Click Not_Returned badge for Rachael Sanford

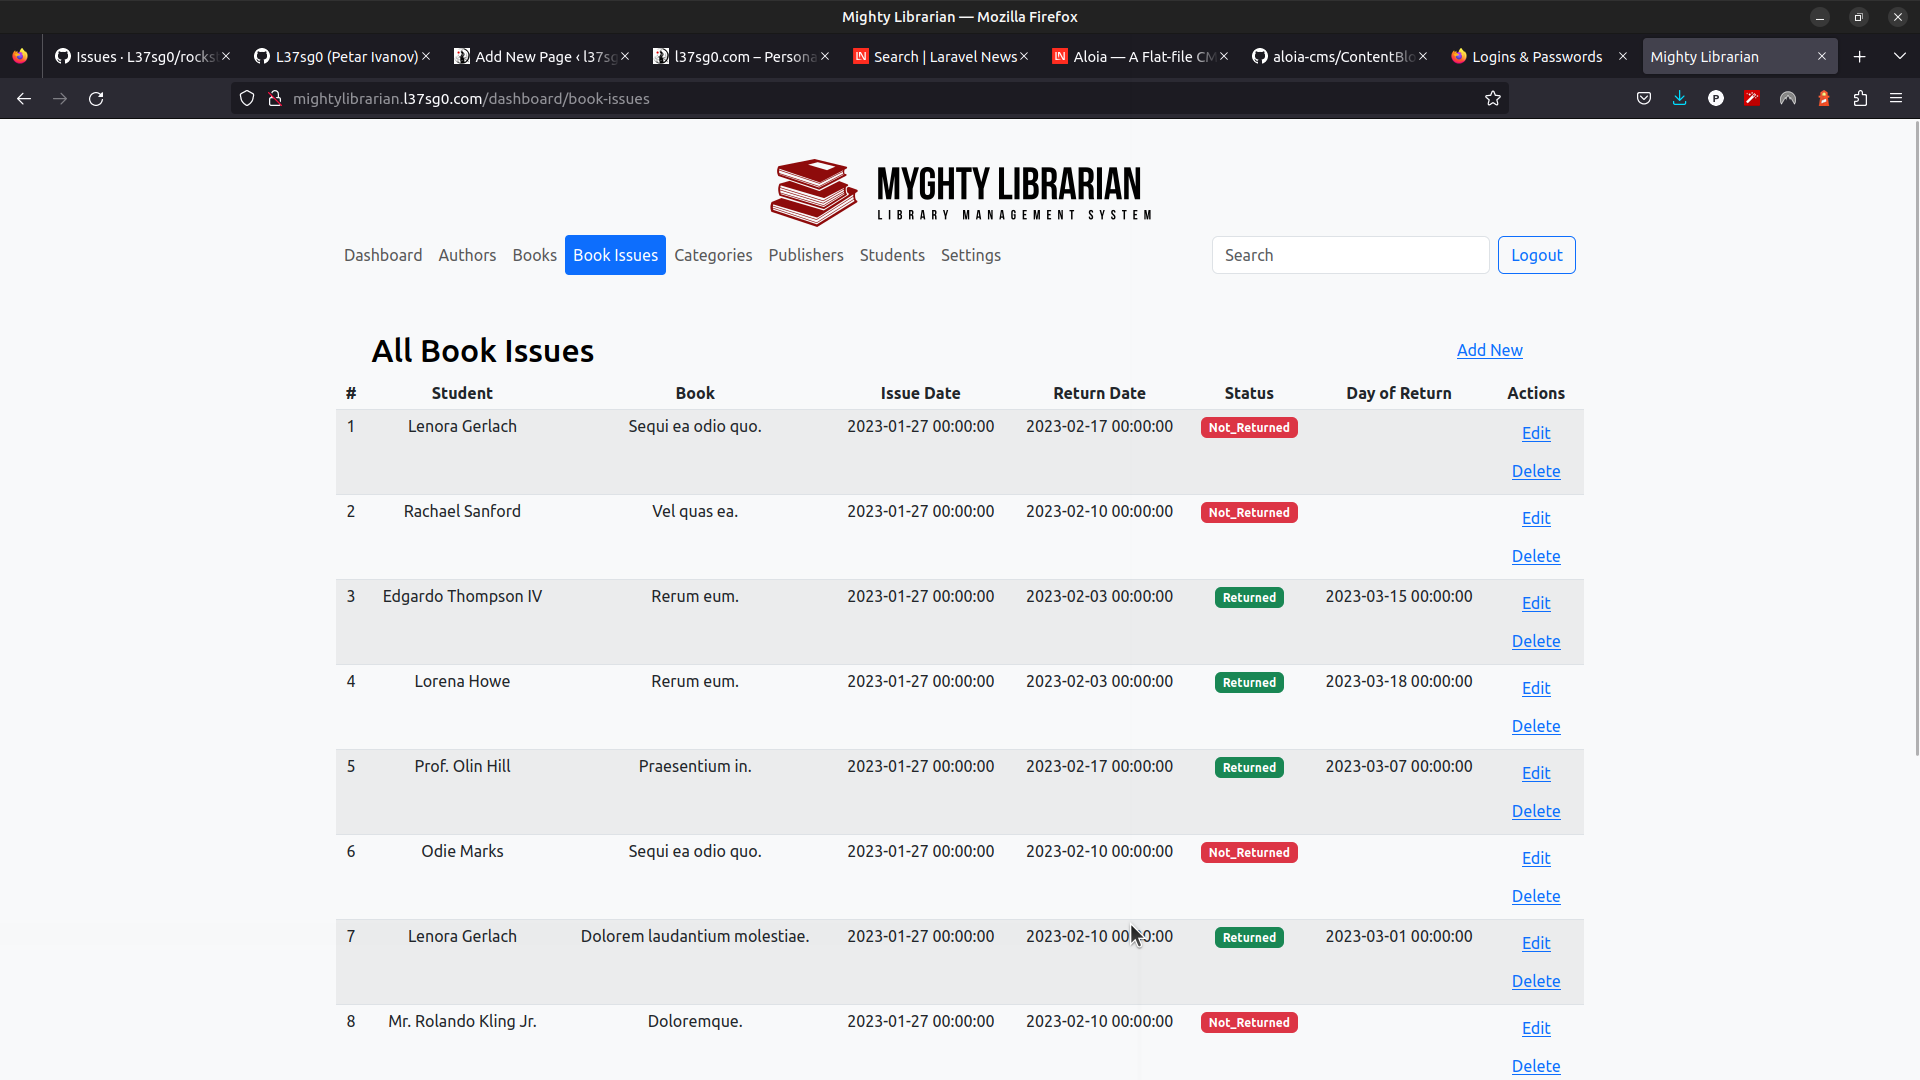tap(1249, 512)
